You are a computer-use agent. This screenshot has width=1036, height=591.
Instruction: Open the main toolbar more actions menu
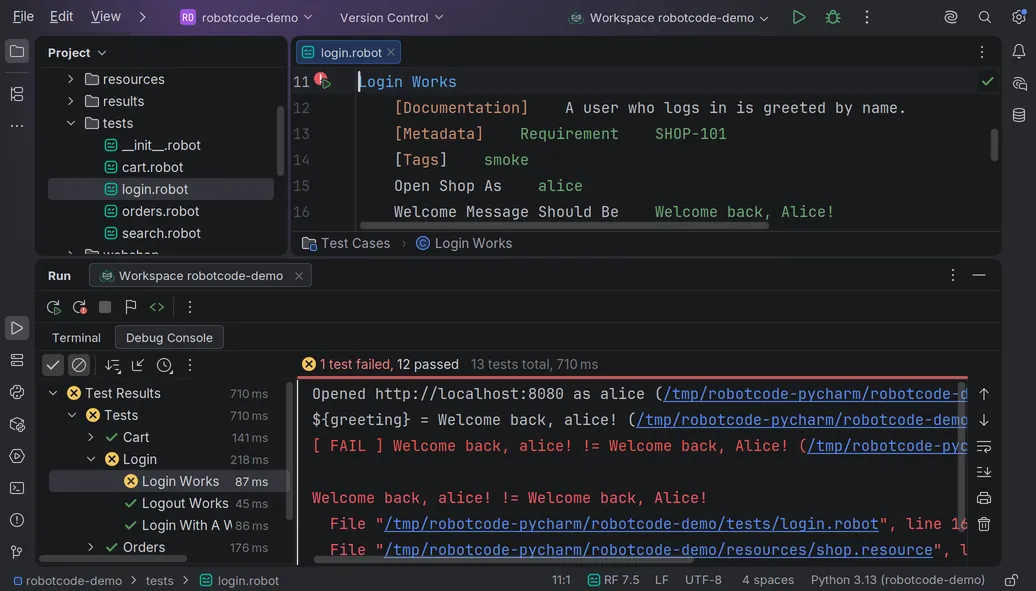coord(867,18)
